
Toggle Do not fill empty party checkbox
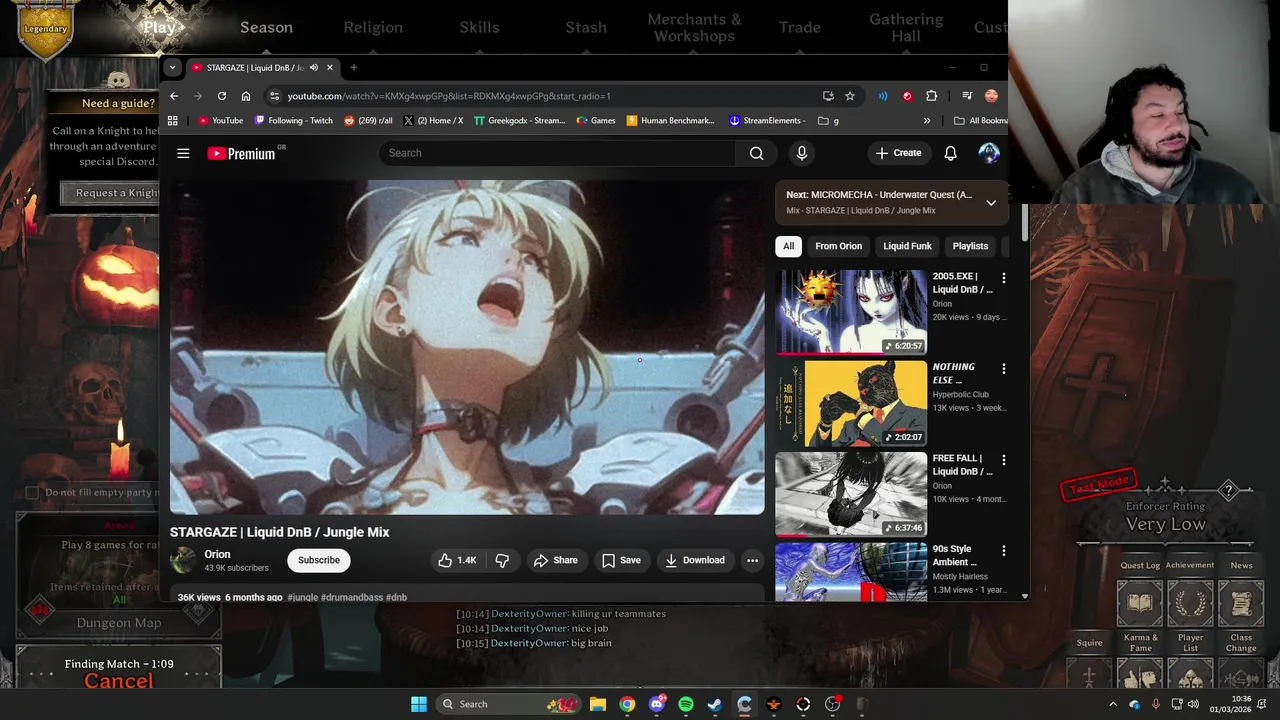pyautogui.click(x=32, y=492)
